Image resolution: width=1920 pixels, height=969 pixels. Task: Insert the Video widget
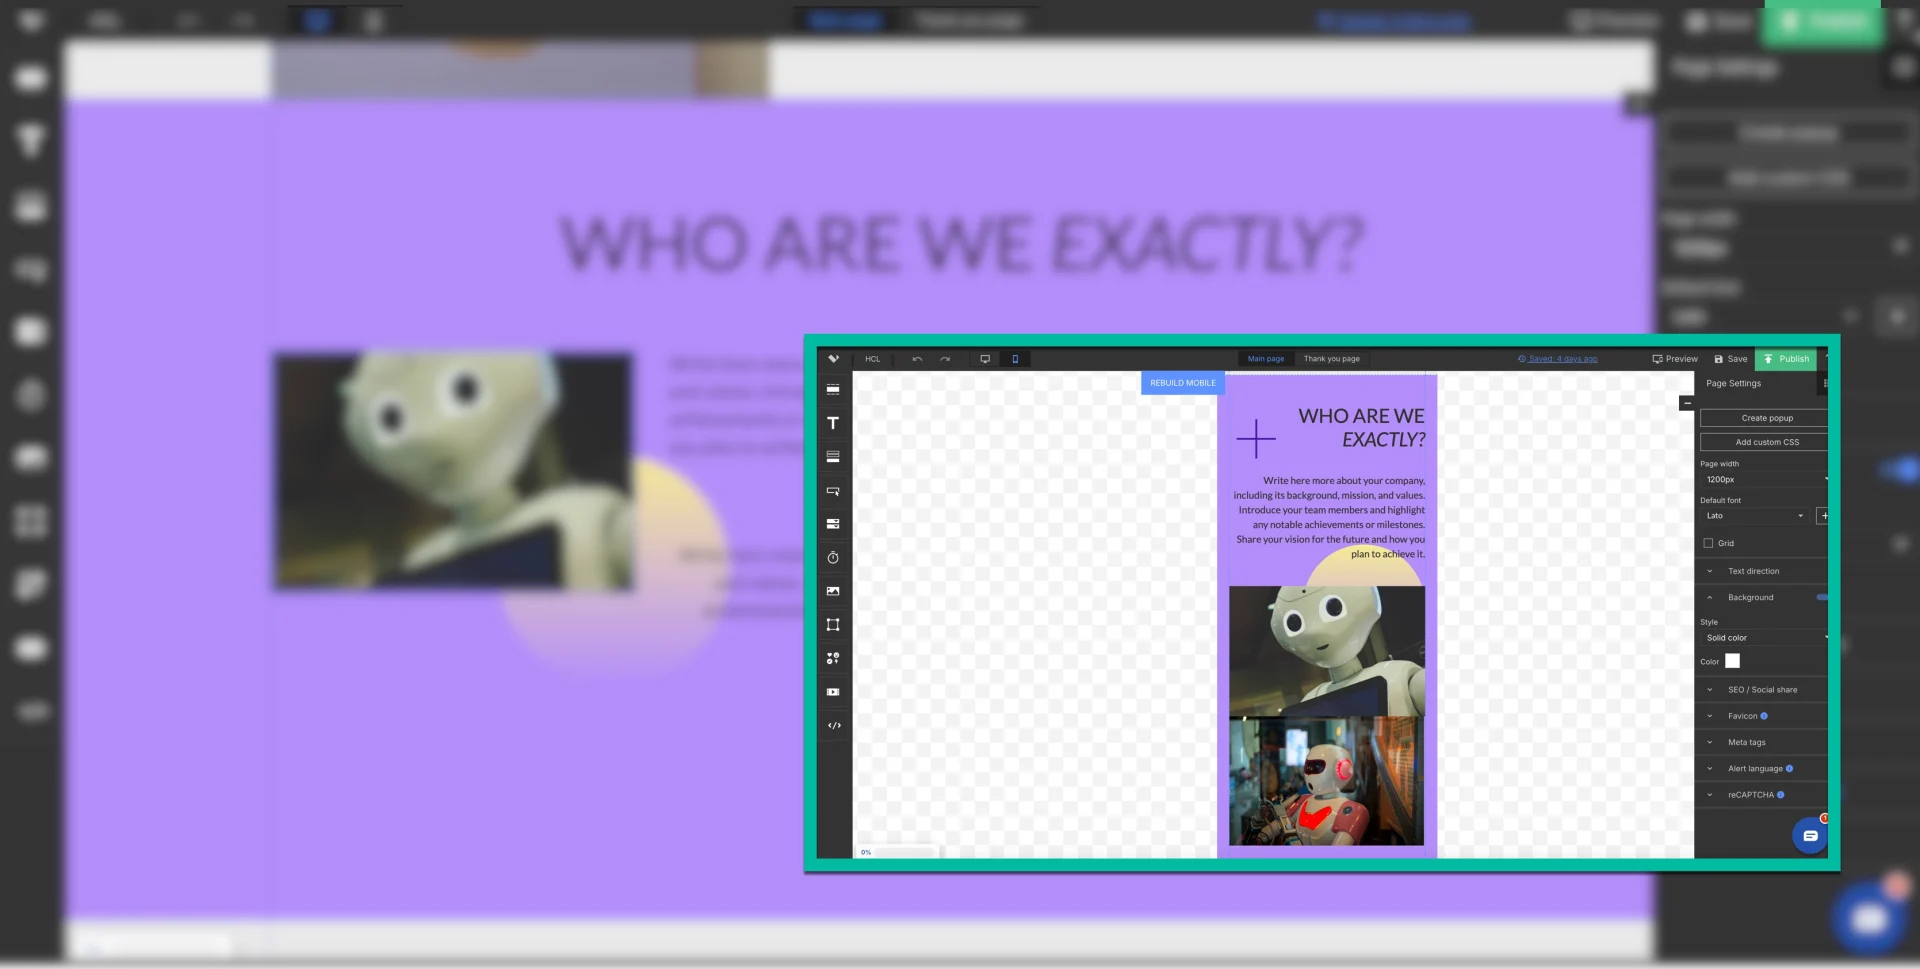(833, 691)
